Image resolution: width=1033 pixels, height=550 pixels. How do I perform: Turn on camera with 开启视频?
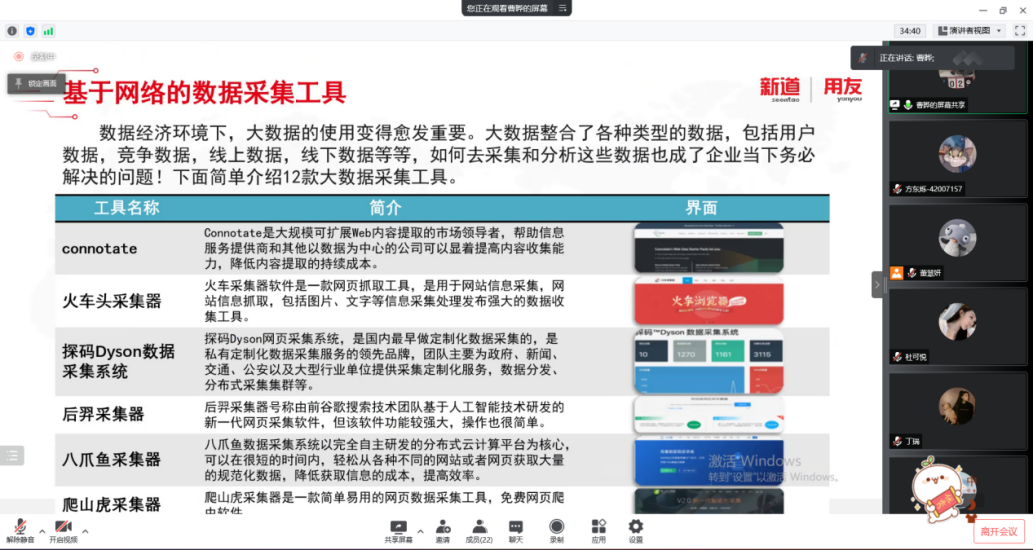point(63,529)
